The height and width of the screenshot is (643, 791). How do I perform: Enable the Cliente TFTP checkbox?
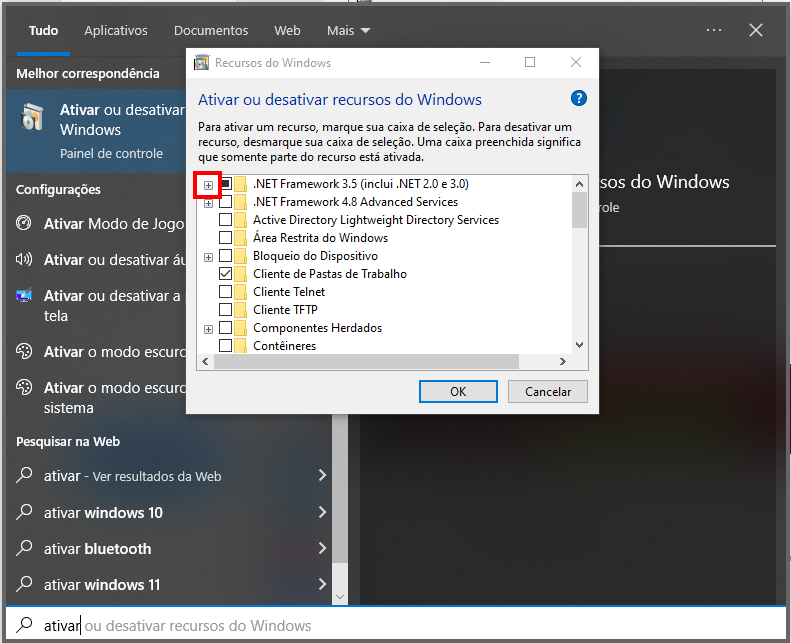(x=225, y=310)
